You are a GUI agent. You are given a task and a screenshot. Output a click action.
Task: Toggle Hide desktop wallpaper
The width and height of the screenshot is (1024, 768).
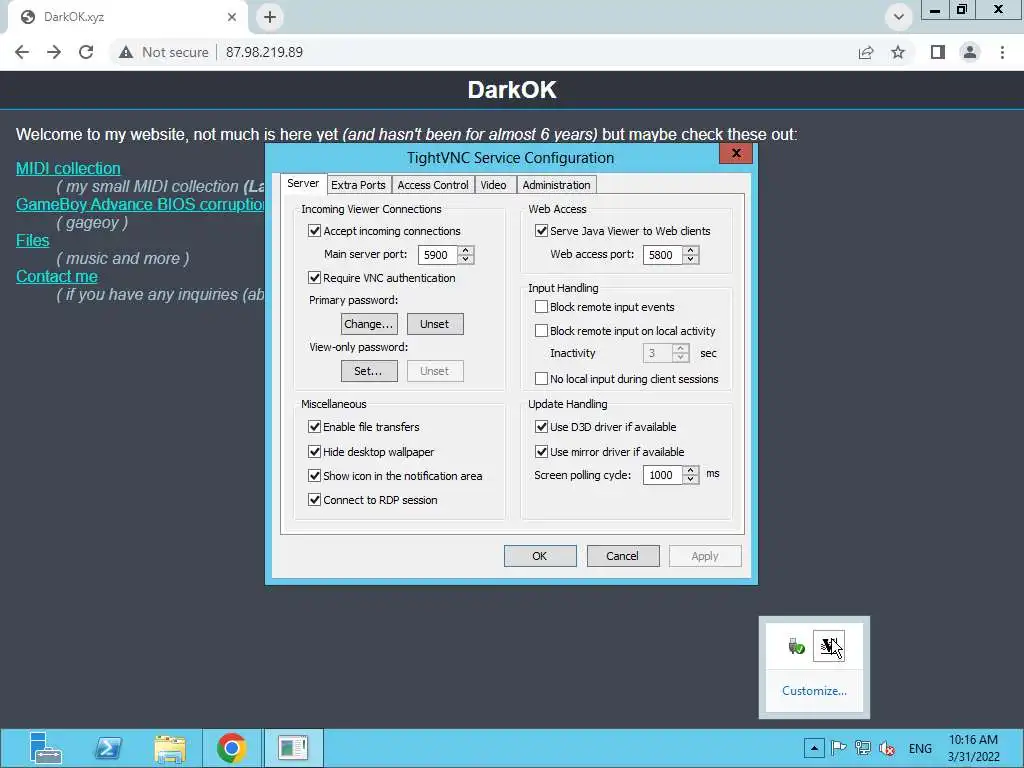coord(315,452)
